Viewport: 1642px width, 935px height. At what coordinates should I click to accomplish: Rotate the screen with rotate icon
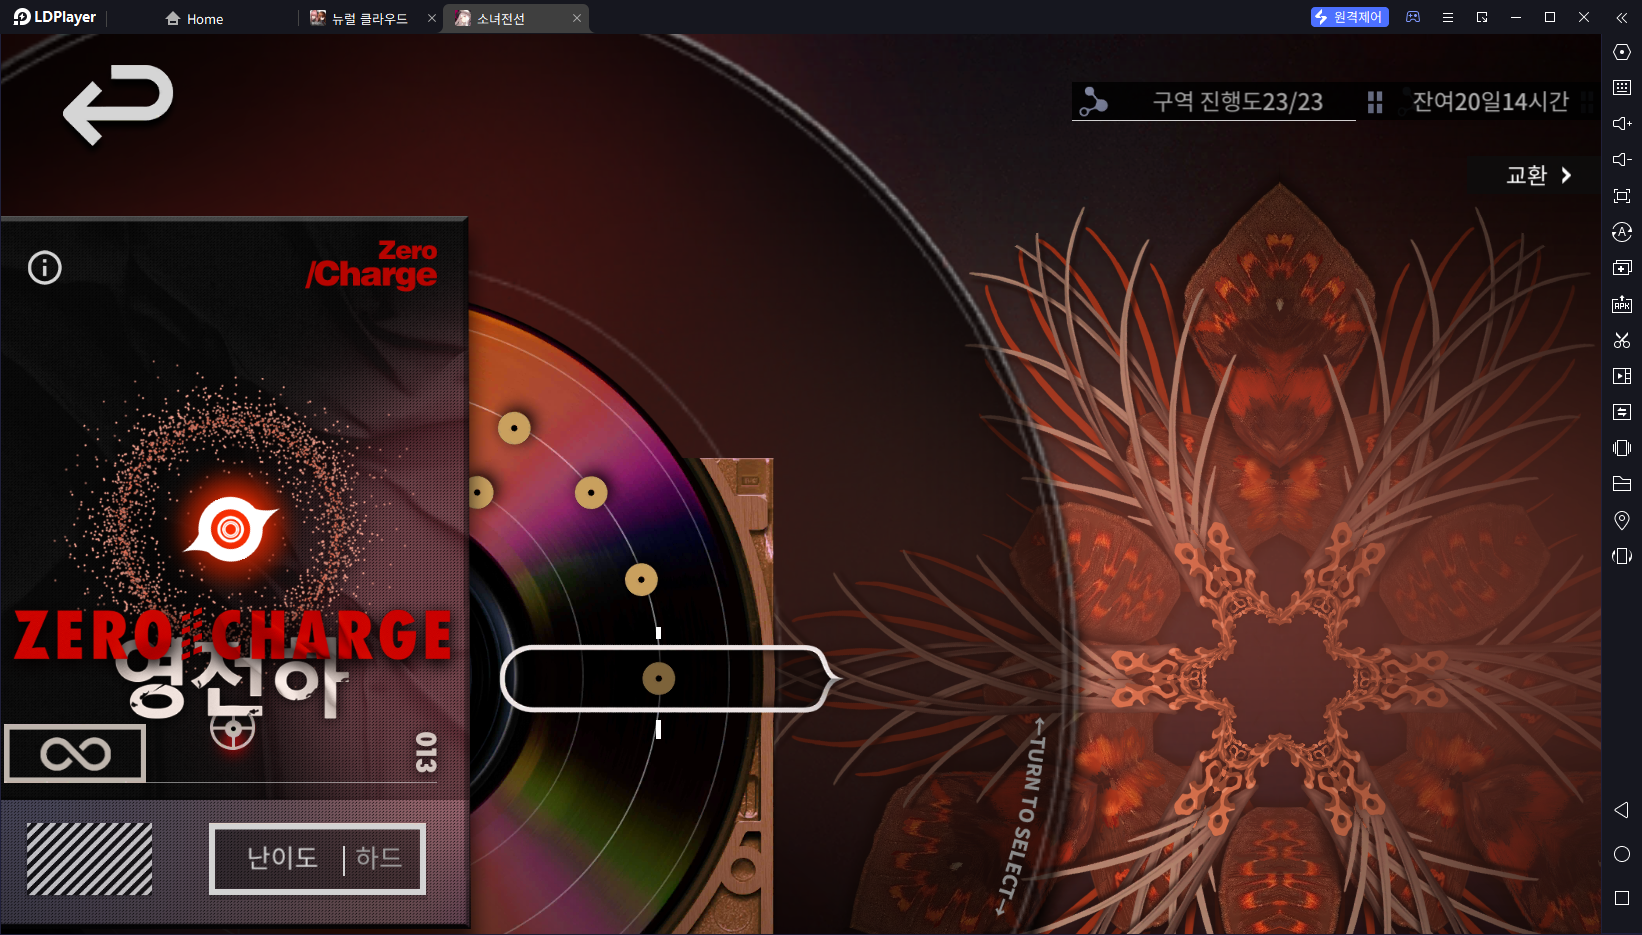pyautogui.click(x=1622, y=556)
